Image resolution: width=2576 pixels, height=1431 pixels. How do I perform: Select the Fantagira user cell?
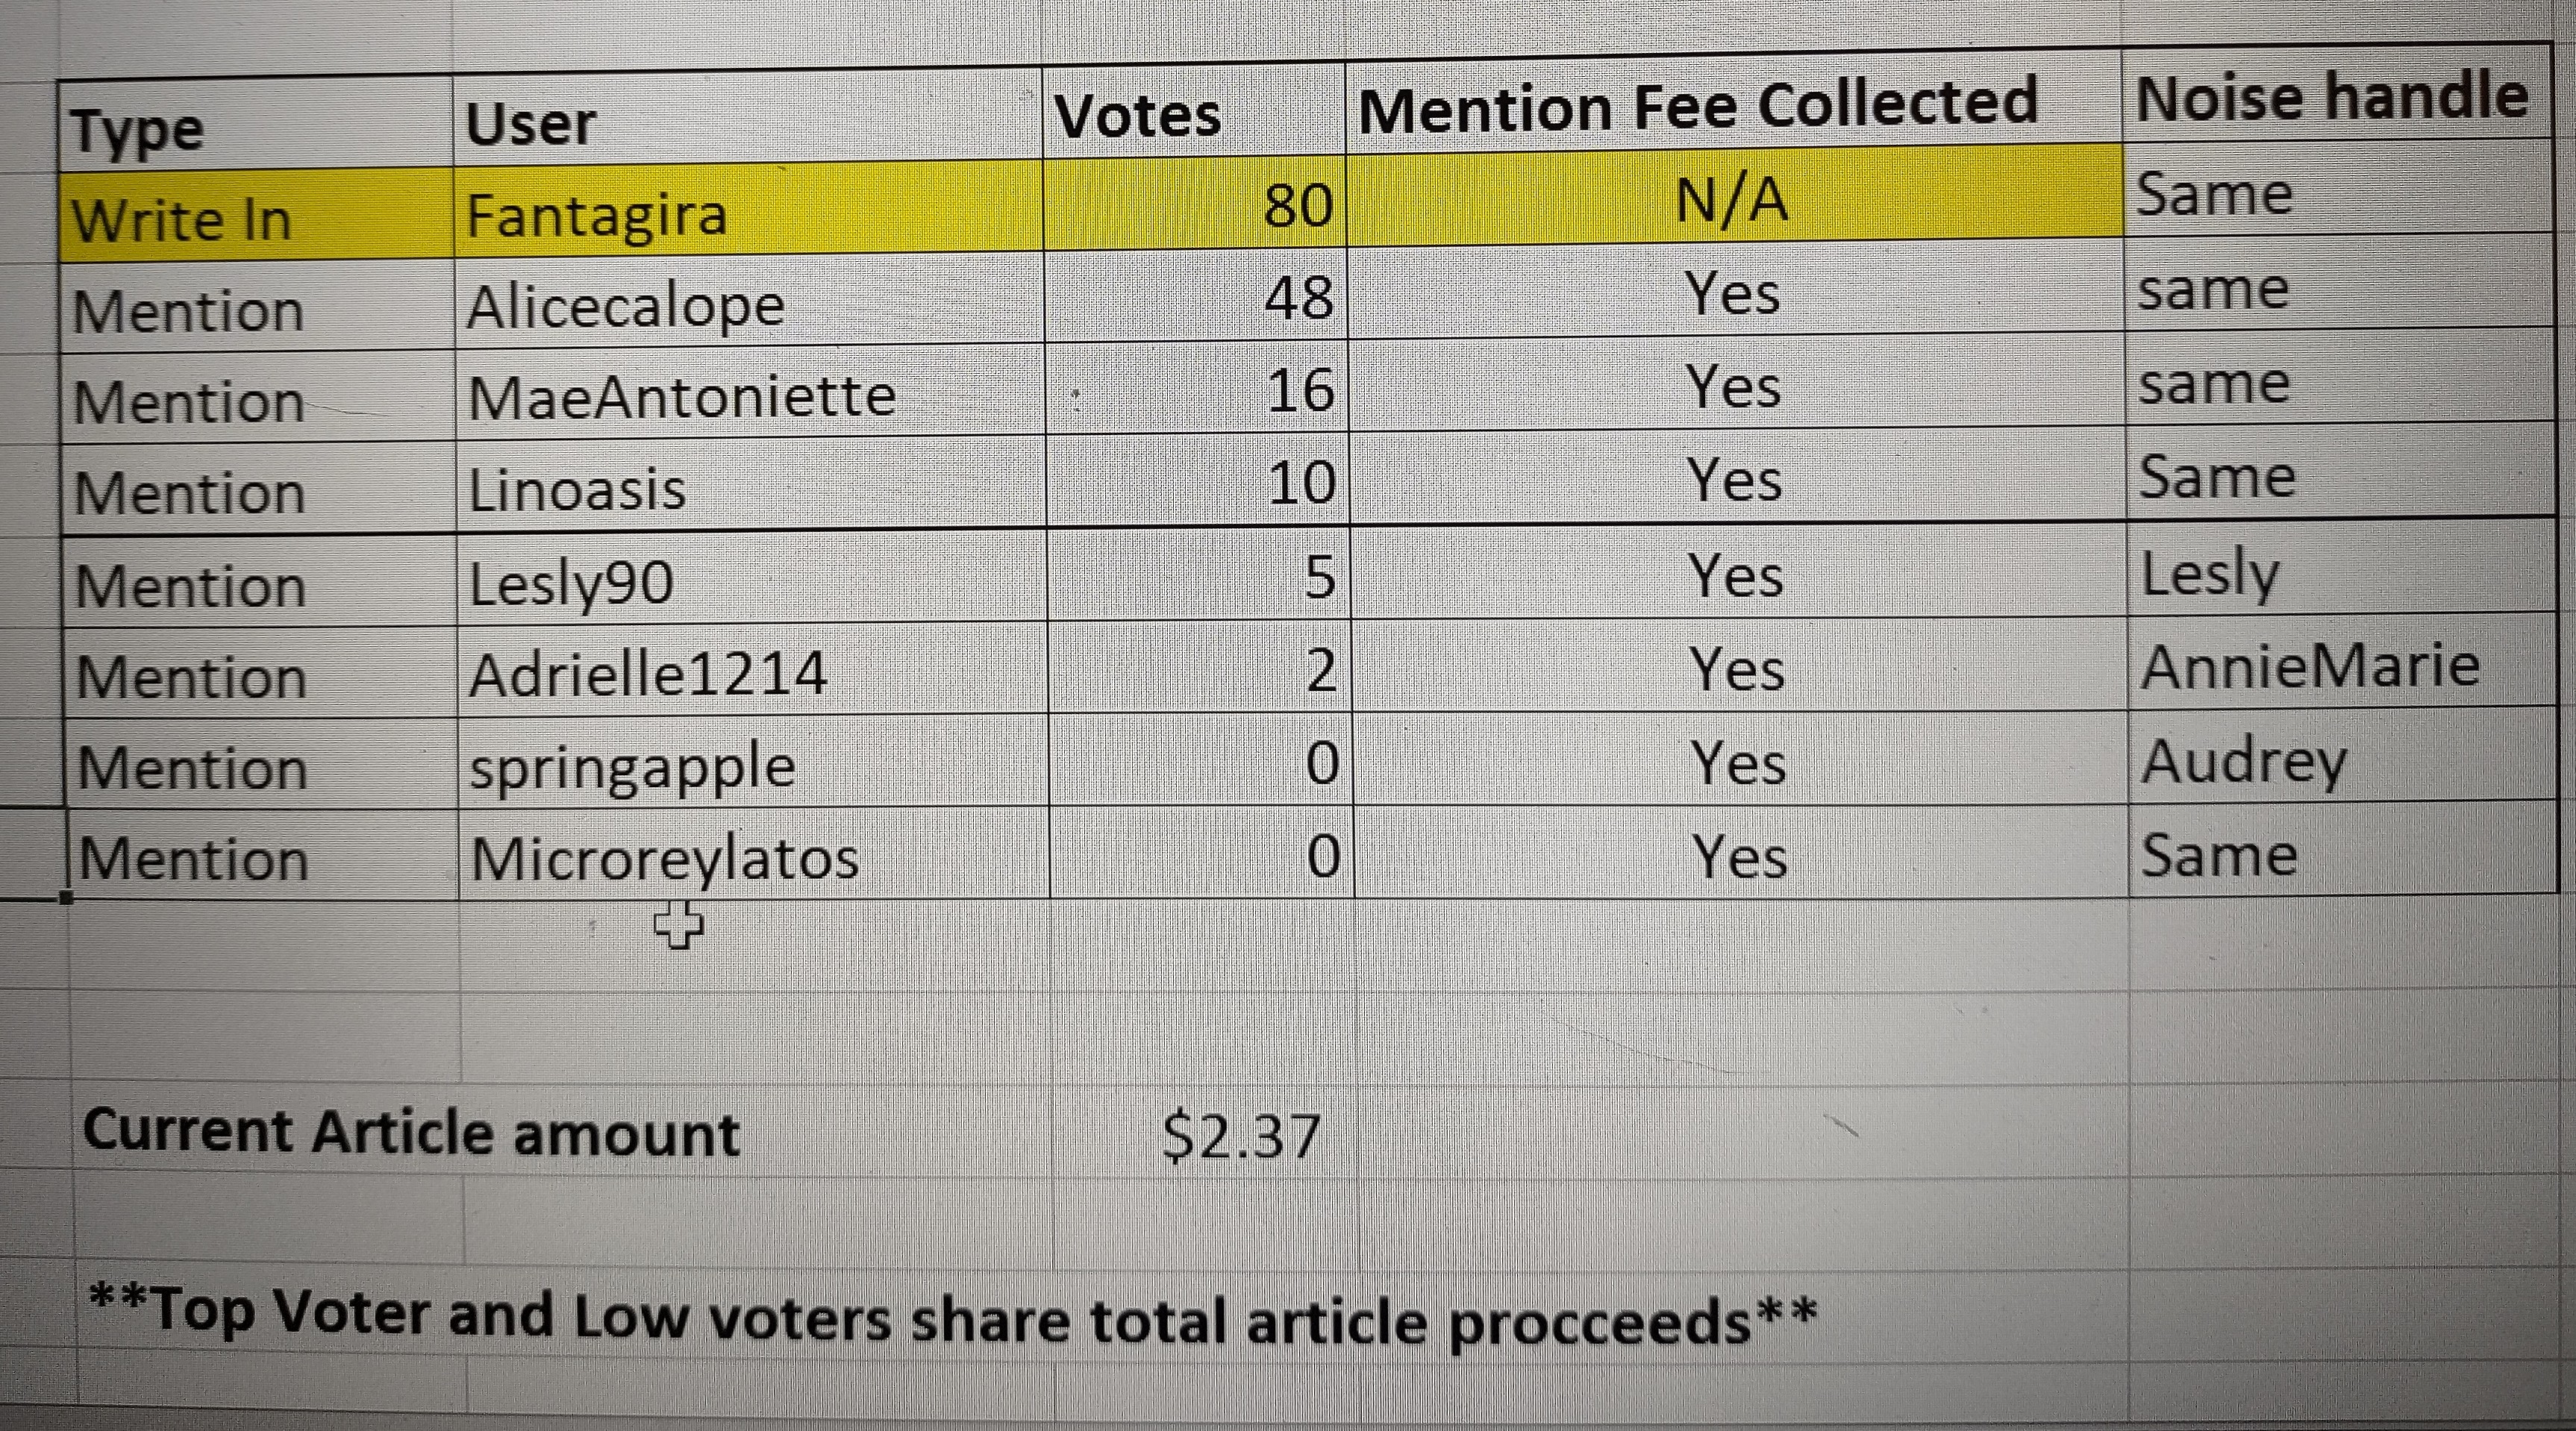pyautogui.click(x=748, y=210)
